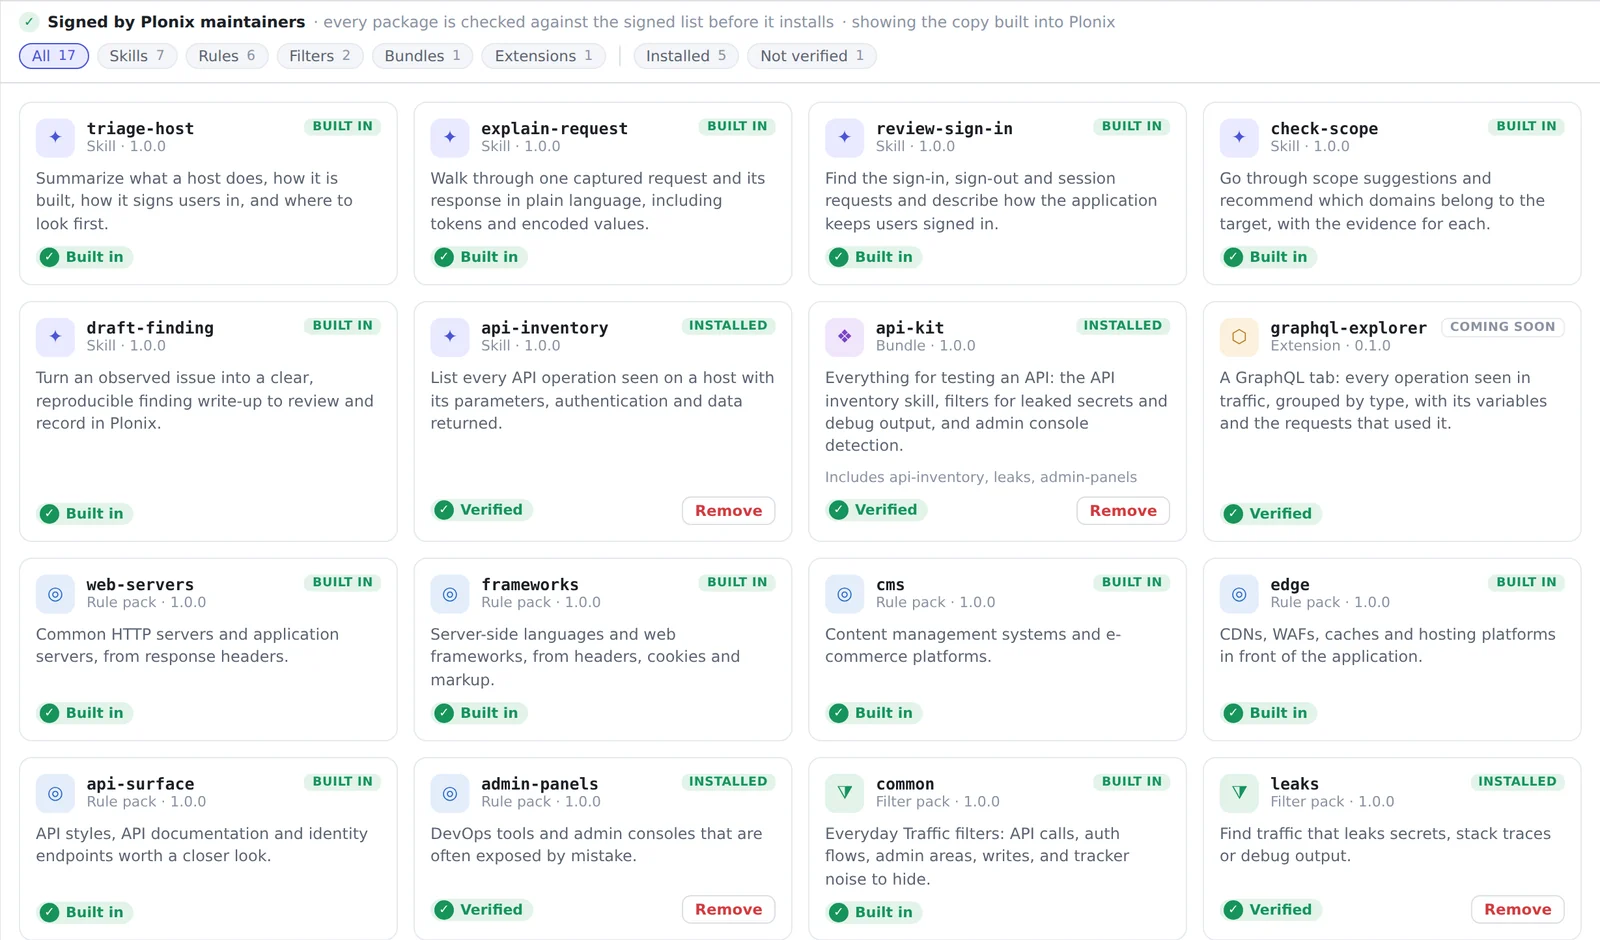Click the Verified badge on api-kit
The height and width of the screenshot is (940, 1600).
[876, 510]
